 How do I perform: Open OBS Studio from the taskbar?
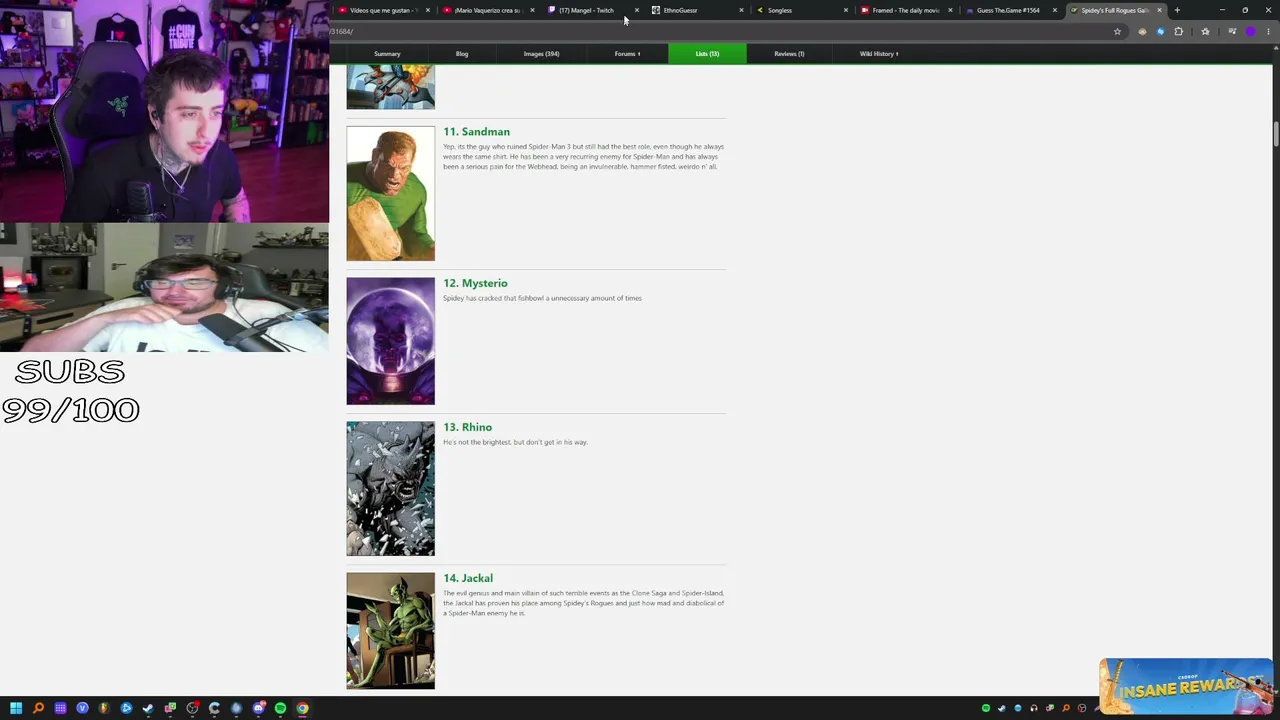192,708
